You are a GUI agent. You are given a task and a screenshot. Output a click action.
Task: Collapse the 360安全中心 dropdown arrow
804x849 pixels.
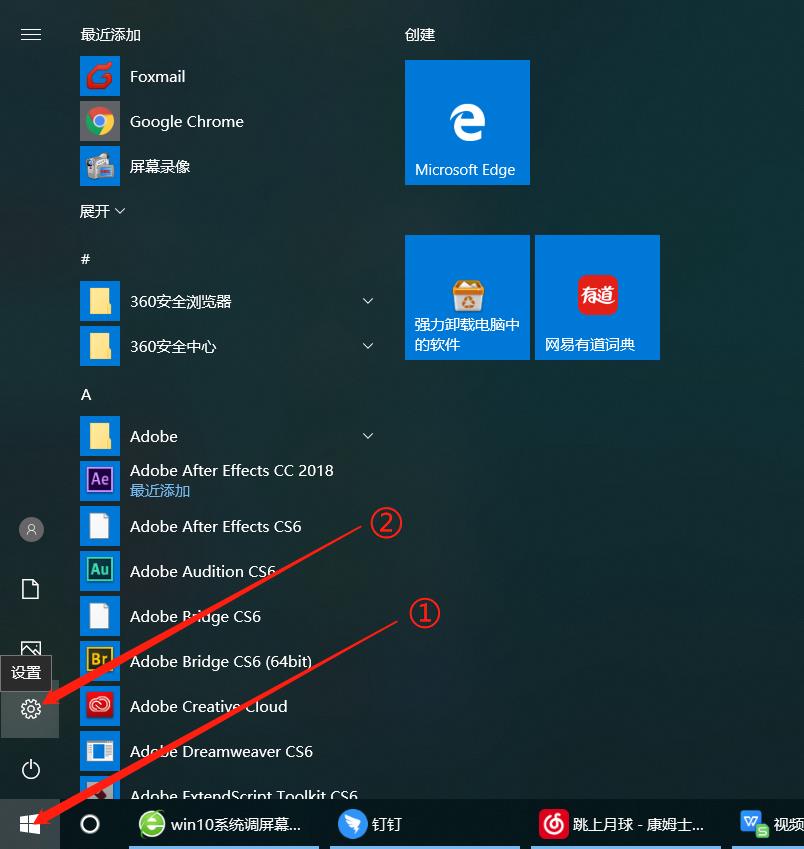[367, 346]
